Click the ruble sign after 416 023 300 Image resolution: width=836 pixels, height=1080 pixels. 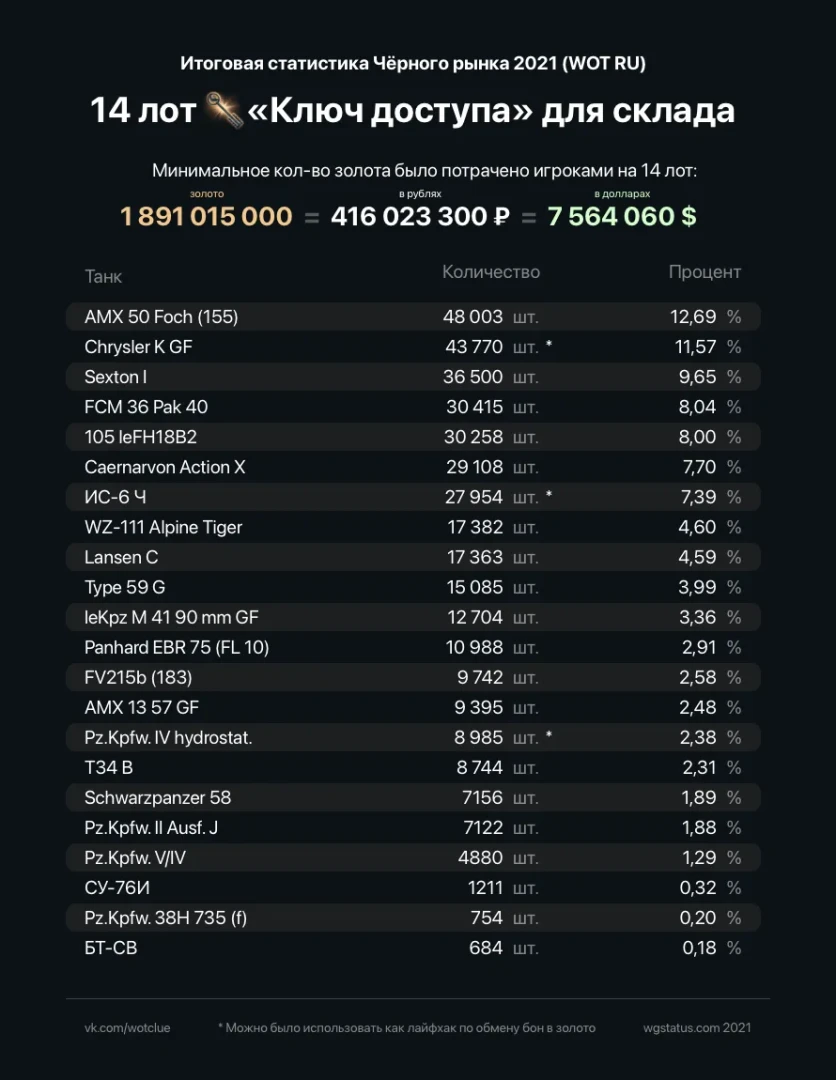502,216
